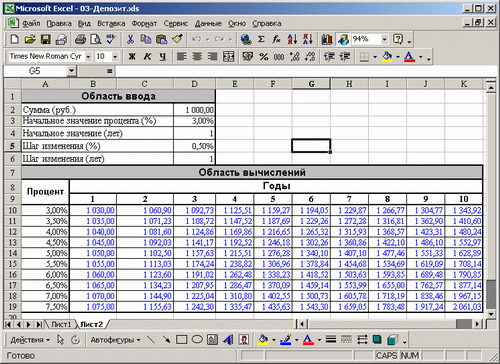This screenshot has height=364, width=500.
Task: Open the Chart Wizard icon
Action: point(327,39)
